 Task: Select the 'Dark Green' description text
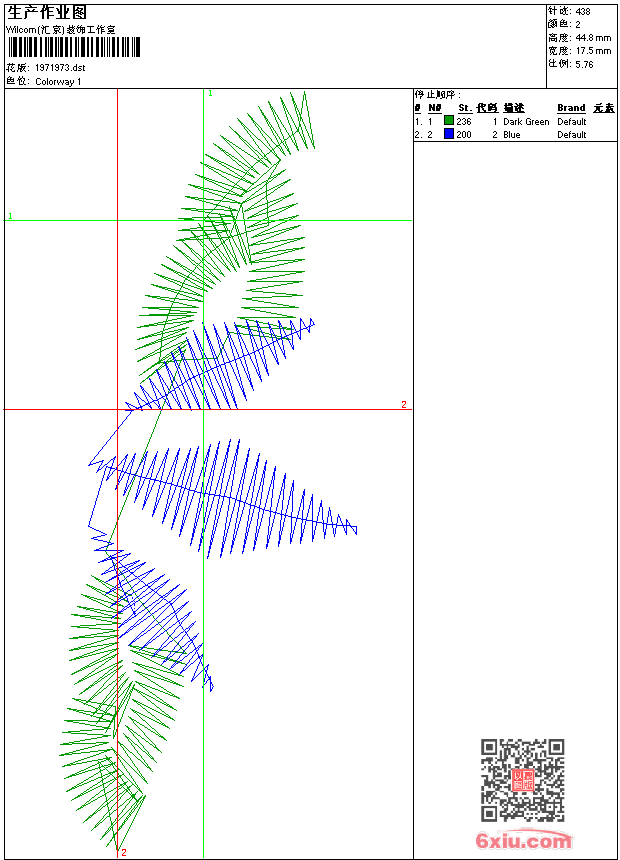[x=526, y=122]
